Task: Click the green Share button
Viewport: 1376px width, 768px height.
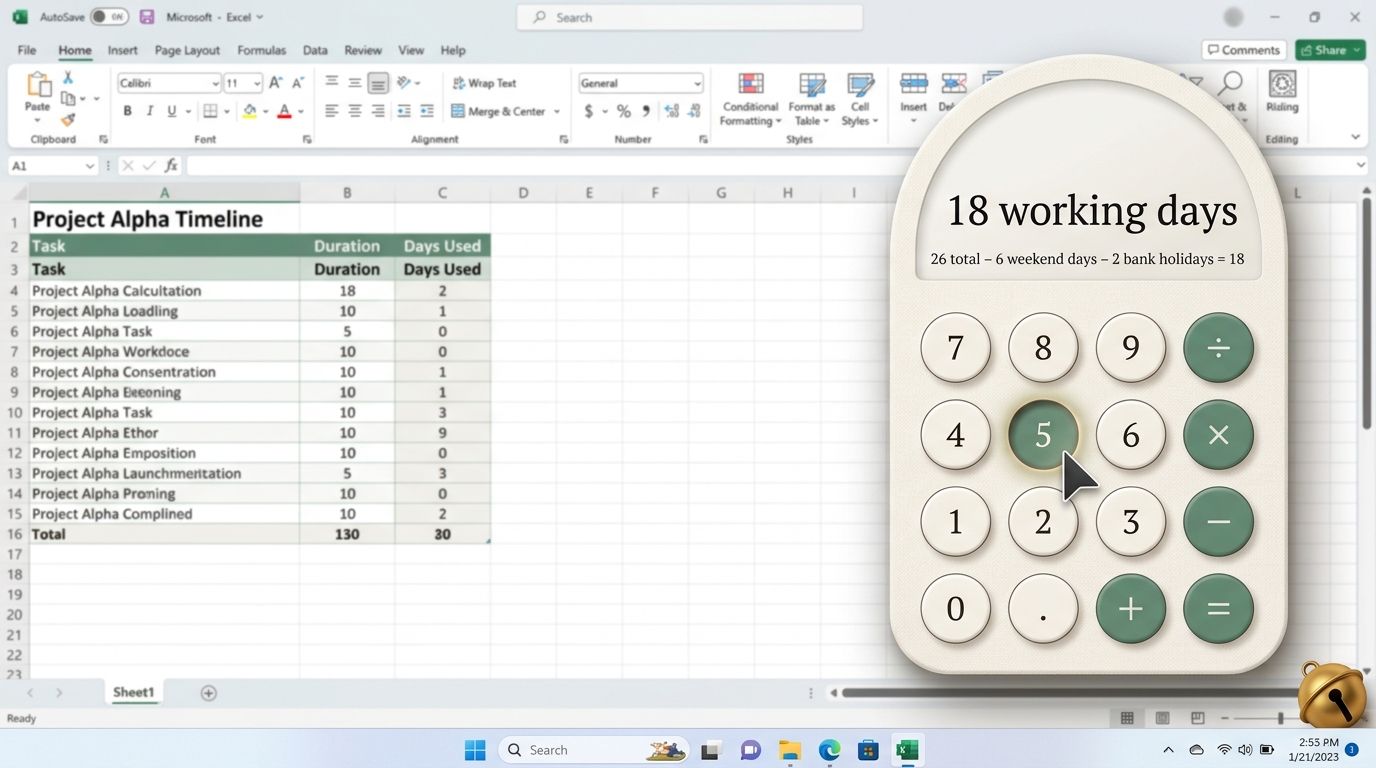Action: click(x=1330, y=50)
